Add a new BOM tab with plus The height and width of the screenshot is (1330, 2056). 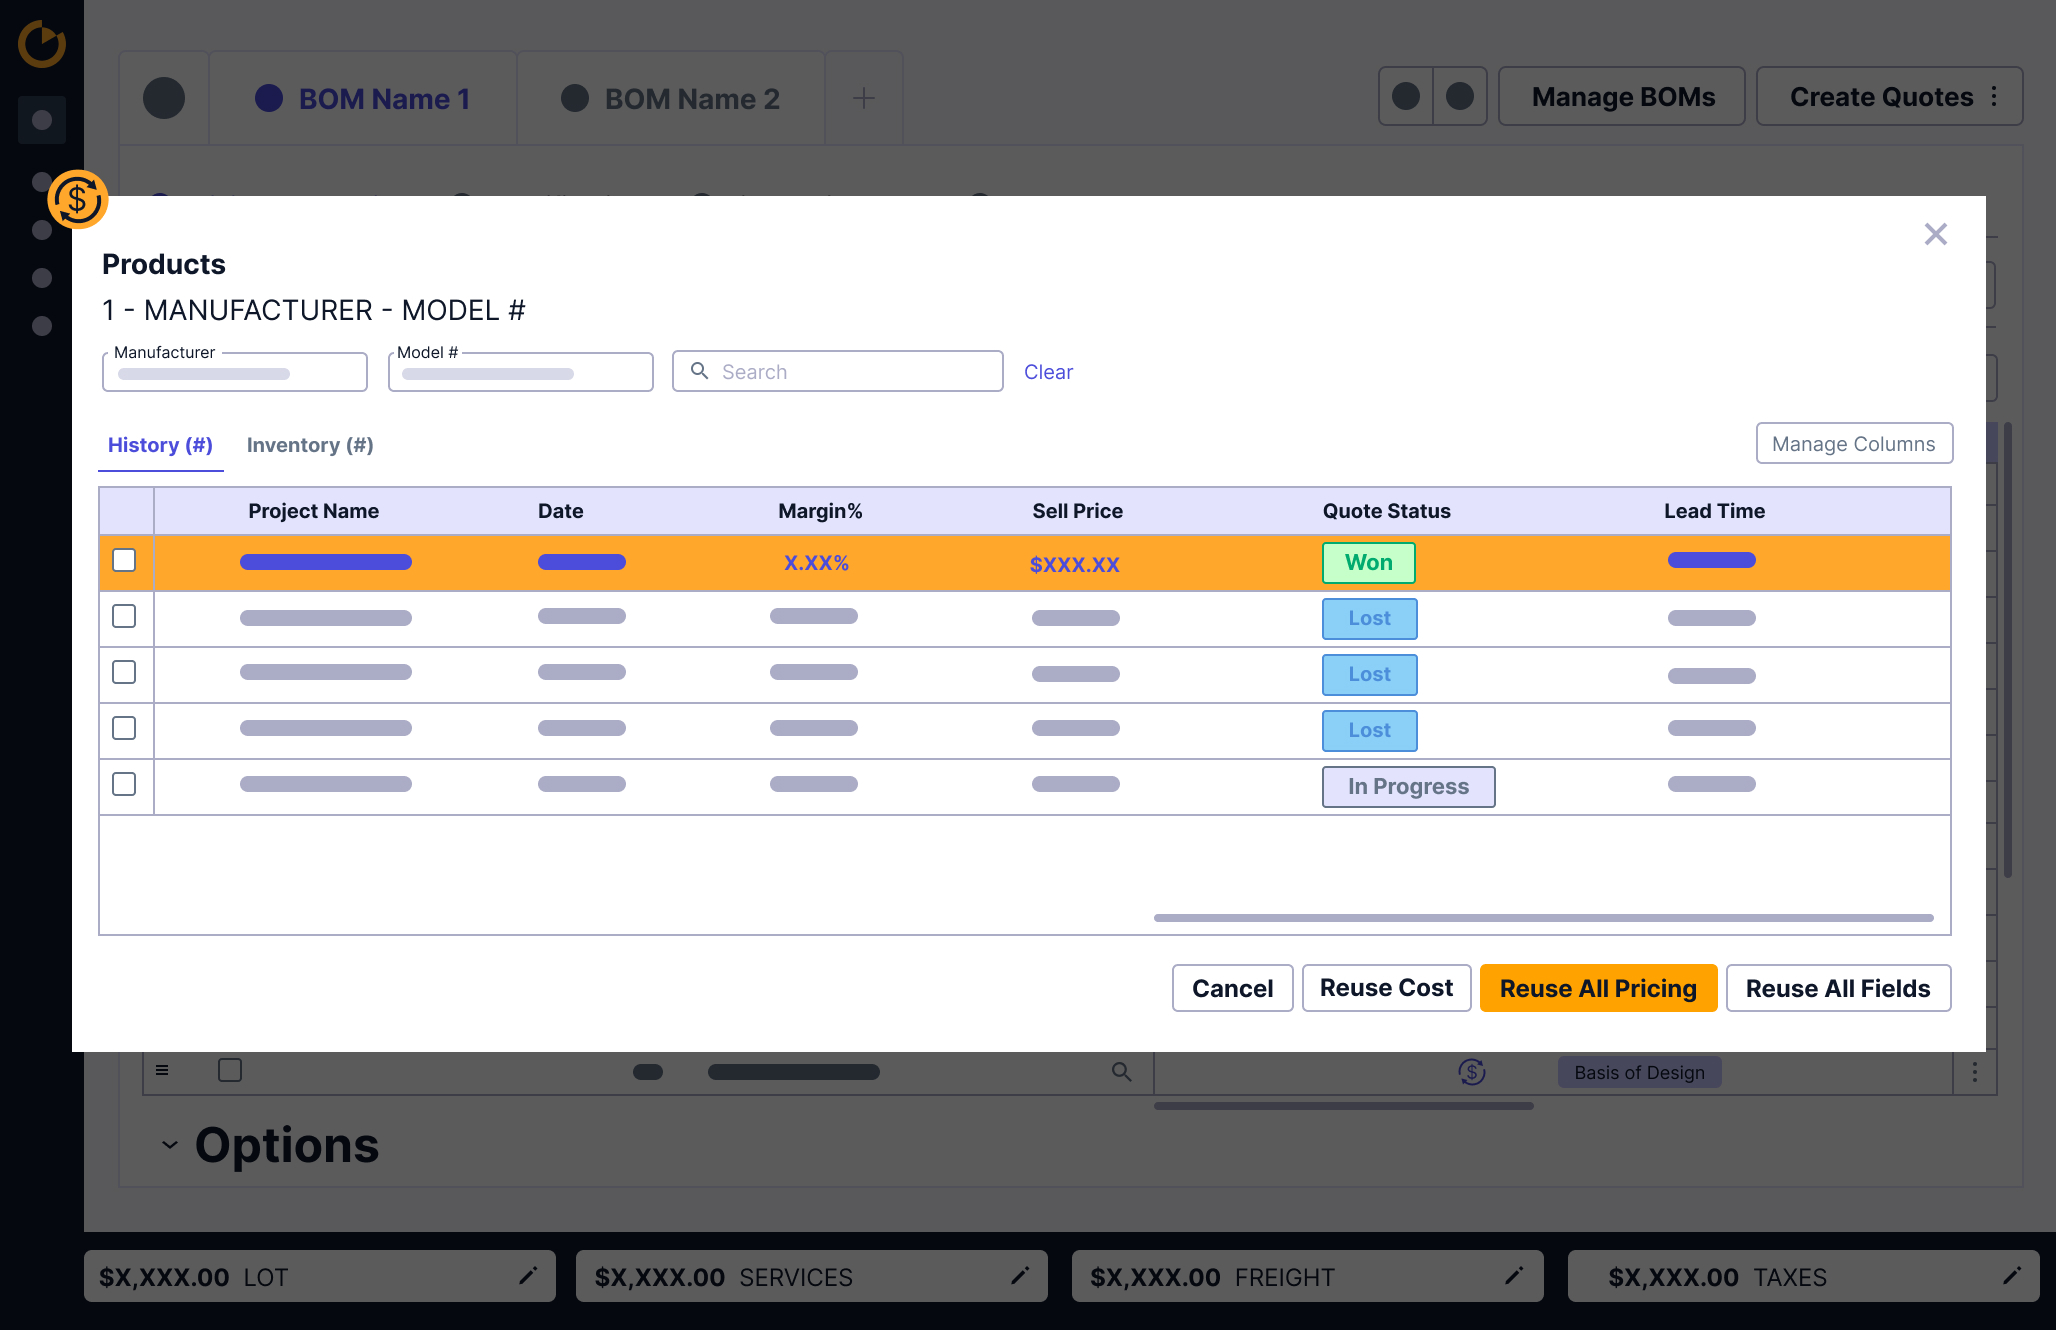coord(863,98)
